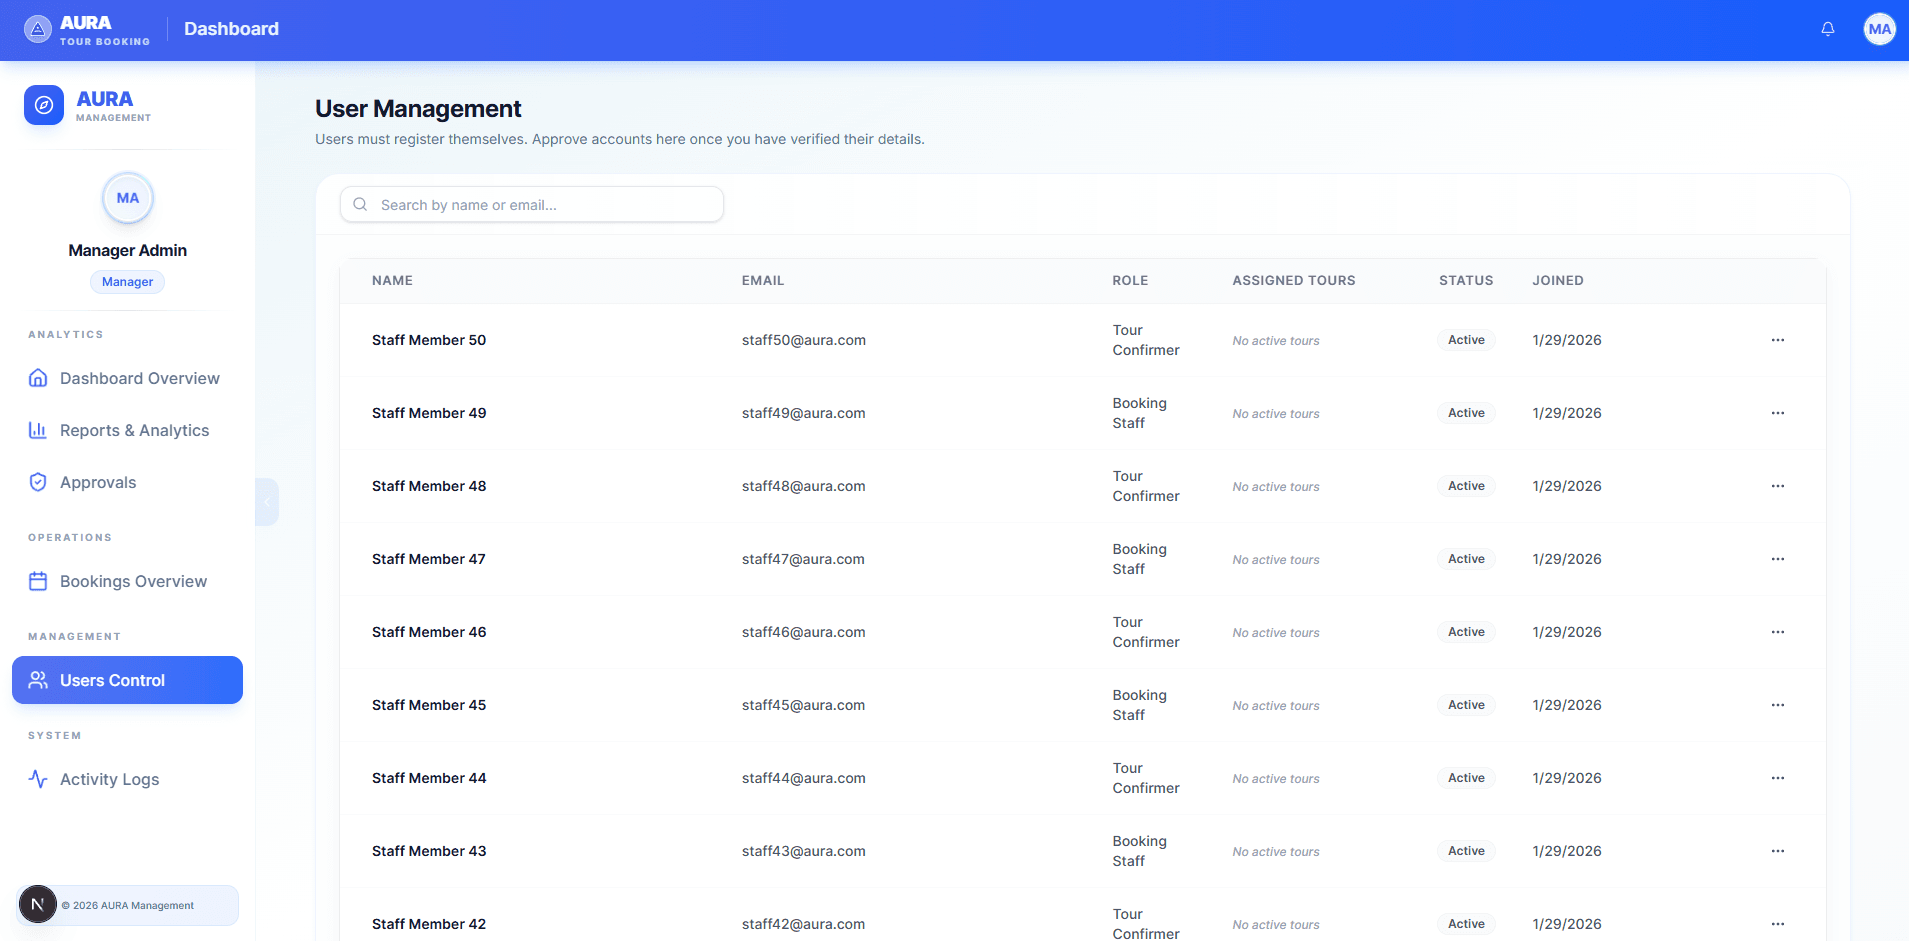
Task: Click the Activity Logs pulse icon
Action: tap(38, 779)
